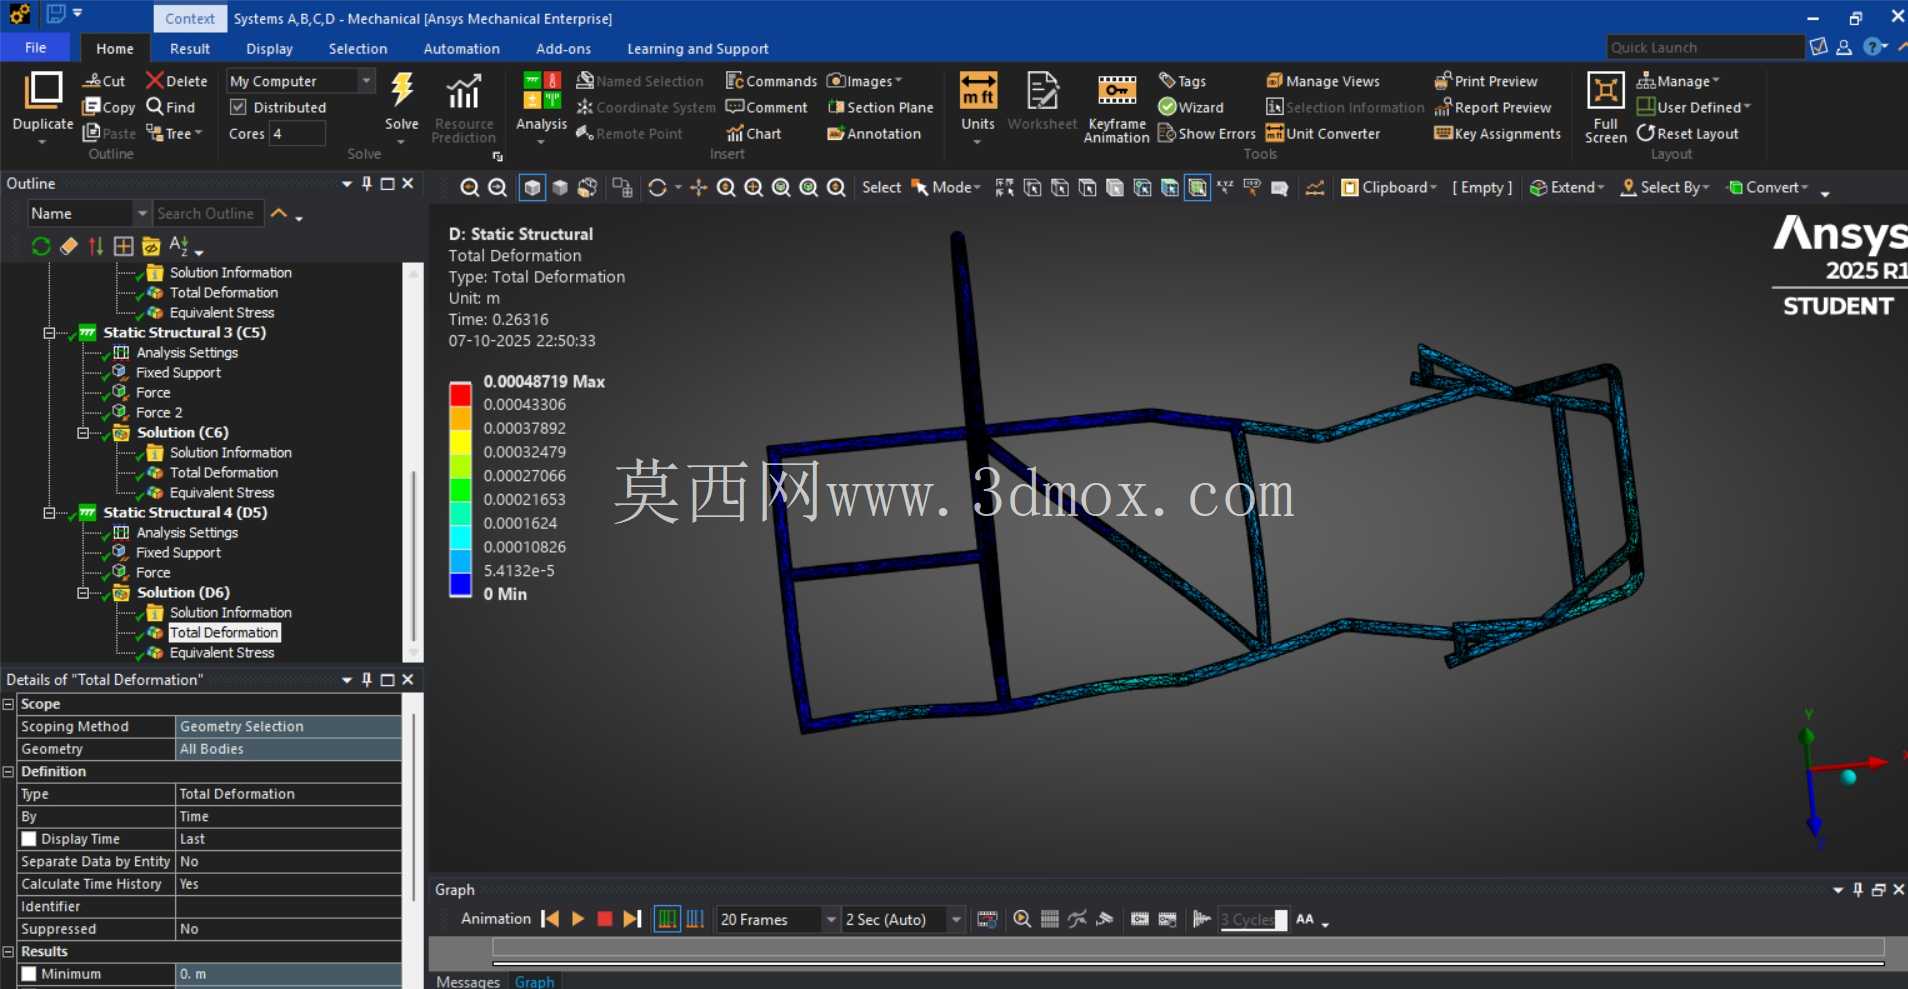Switch to the Automation ribbon tab
Image resolution: width=1908 pixels, height=989 pixels.
click(461, 48)
